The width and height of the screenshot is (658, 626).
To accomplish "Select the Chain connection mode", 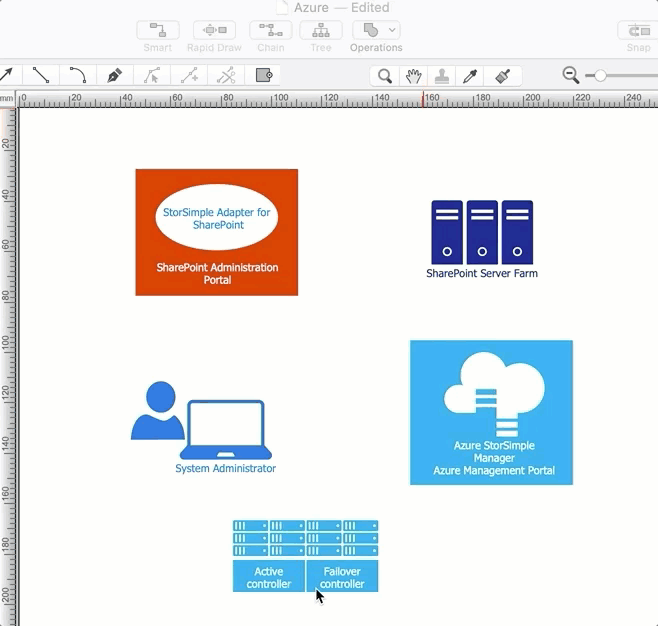I will click(x=271, y=30).
